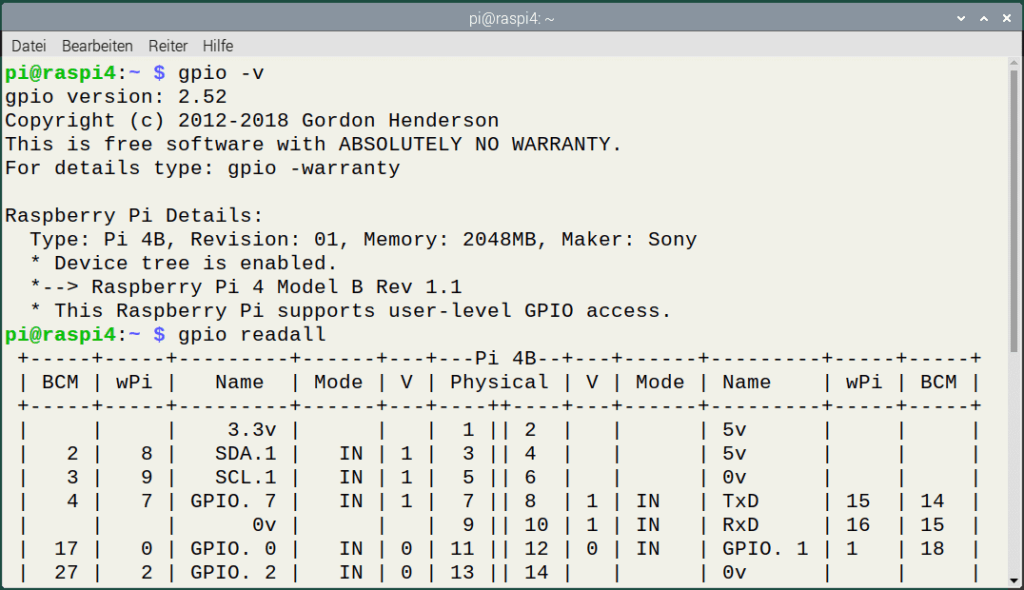This screenshot has width=1024, height=590.
Task: Click the window shade chevron icon
Action: tap(960, 17)
